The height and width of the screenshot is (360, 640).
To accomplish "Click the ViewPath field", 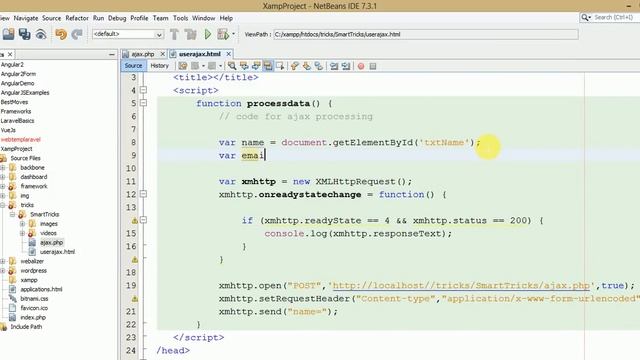I will tap(426, 34).
